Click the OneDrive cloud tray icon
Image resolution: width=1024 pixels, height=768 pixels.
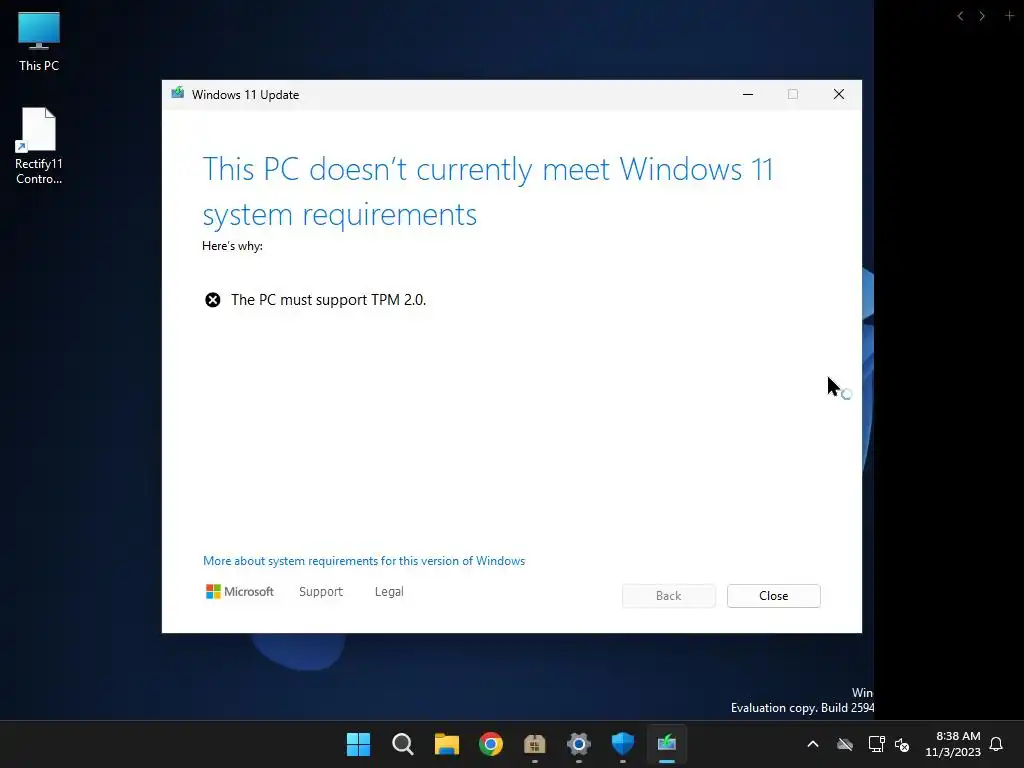pos(845,744)
